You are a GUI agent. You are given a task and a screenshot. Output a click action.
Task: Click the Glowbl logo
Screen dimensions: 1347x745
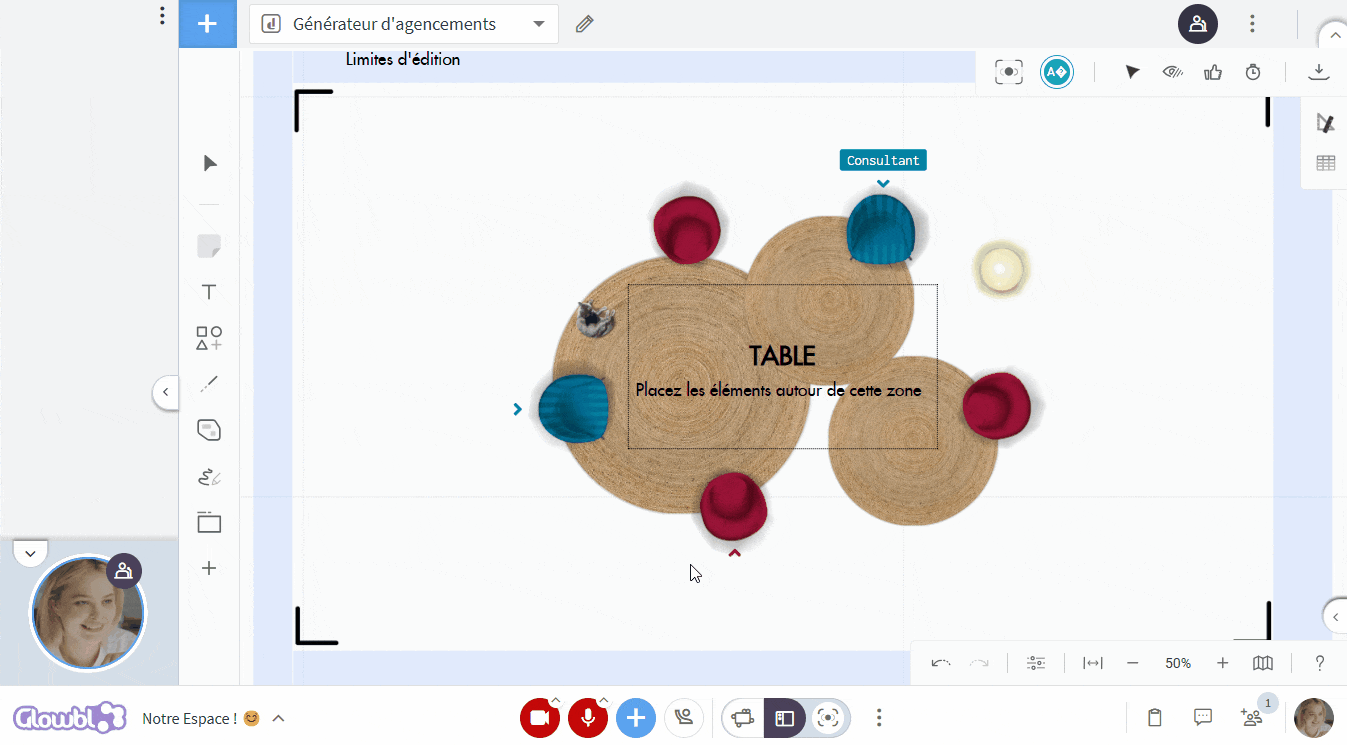point(69,718)
